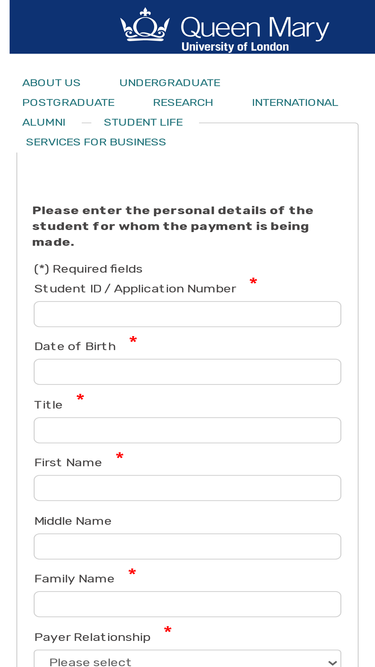The image size is (375, 667).
Task: Click the Middle Name input field
Action: click(188, 546)
